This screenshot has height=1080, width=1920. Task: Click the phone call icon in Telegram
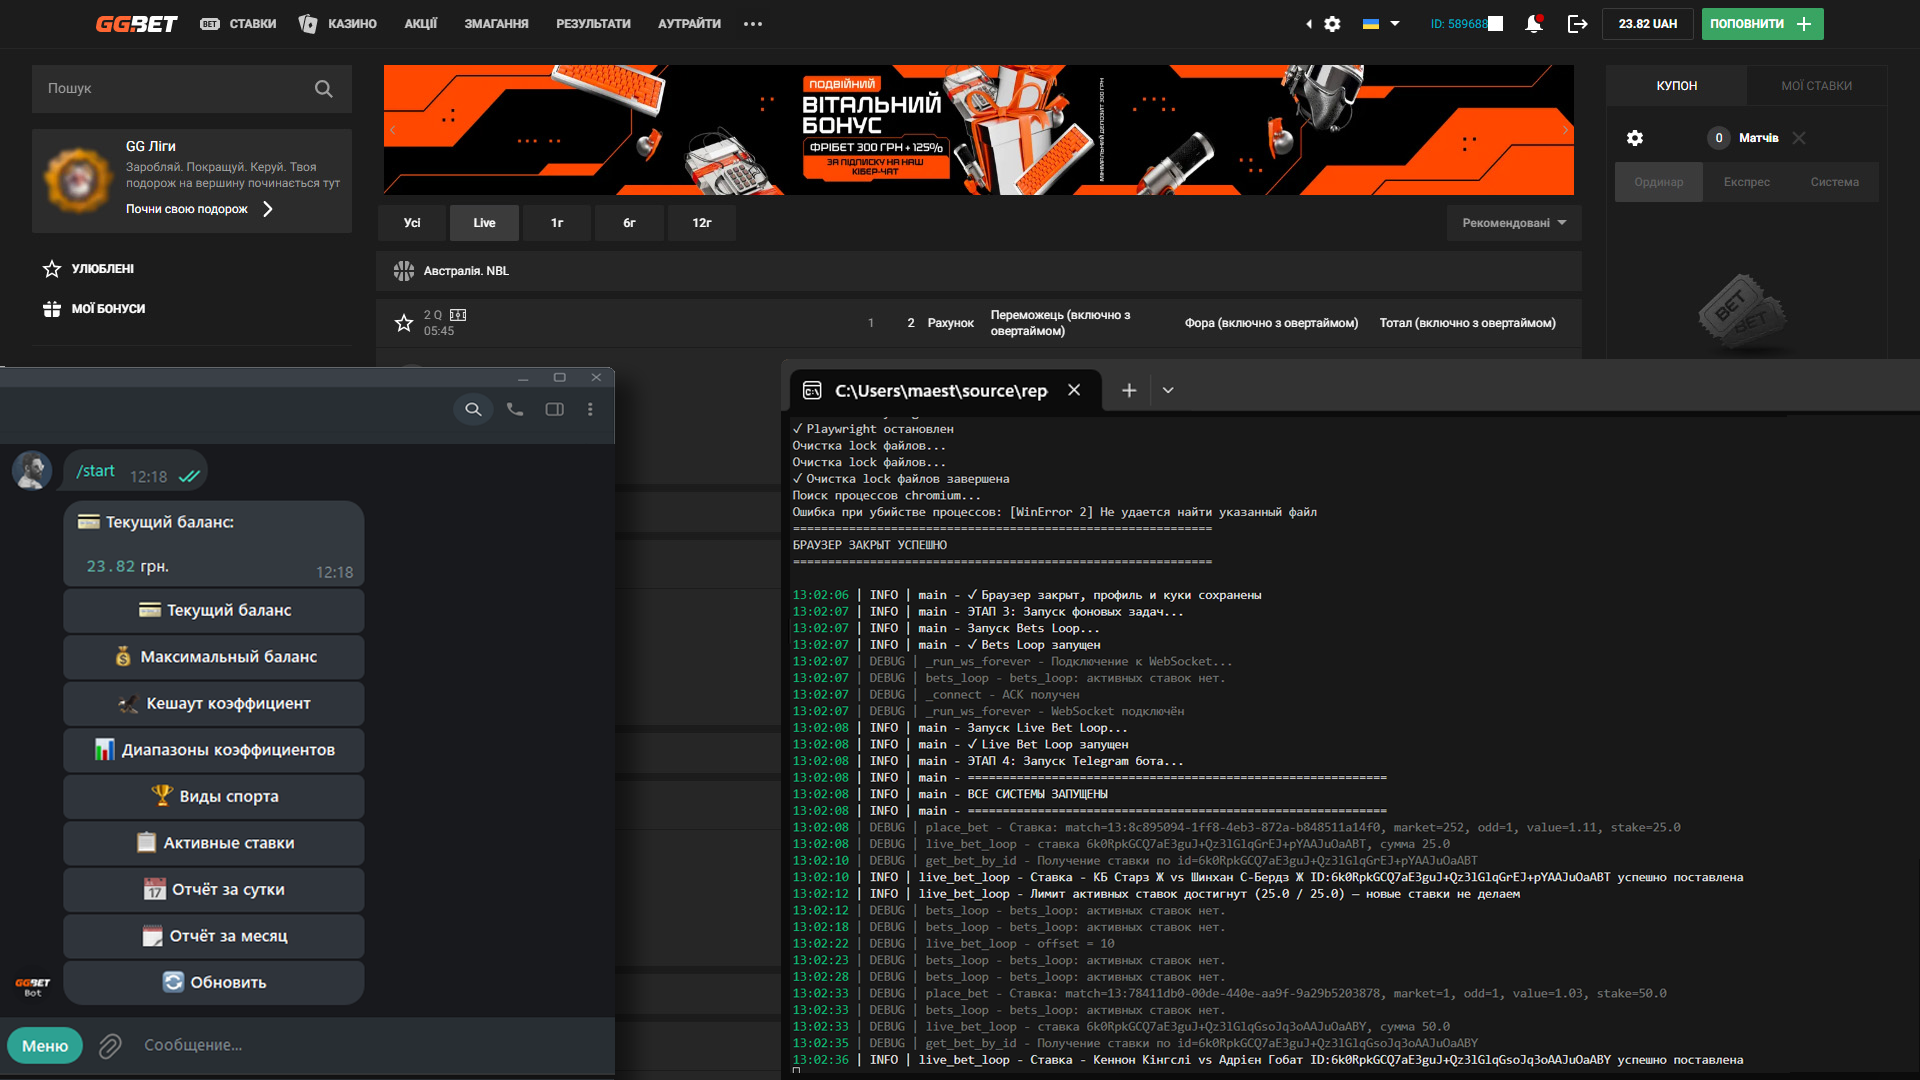[x=514, y=409]
